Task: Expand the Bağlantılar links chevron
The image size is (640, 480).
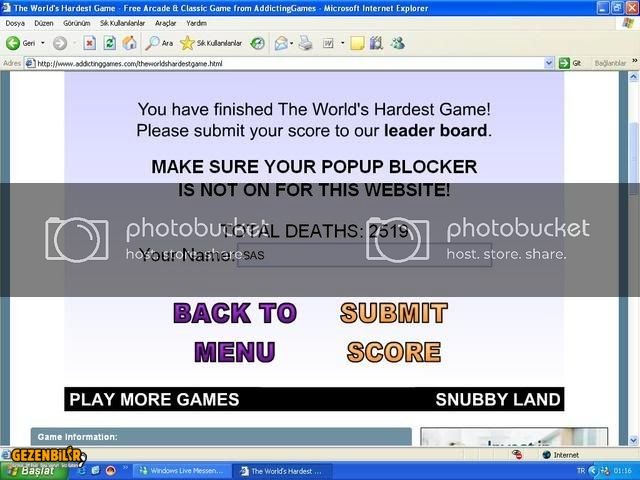Action: click(x=635, y=61)
